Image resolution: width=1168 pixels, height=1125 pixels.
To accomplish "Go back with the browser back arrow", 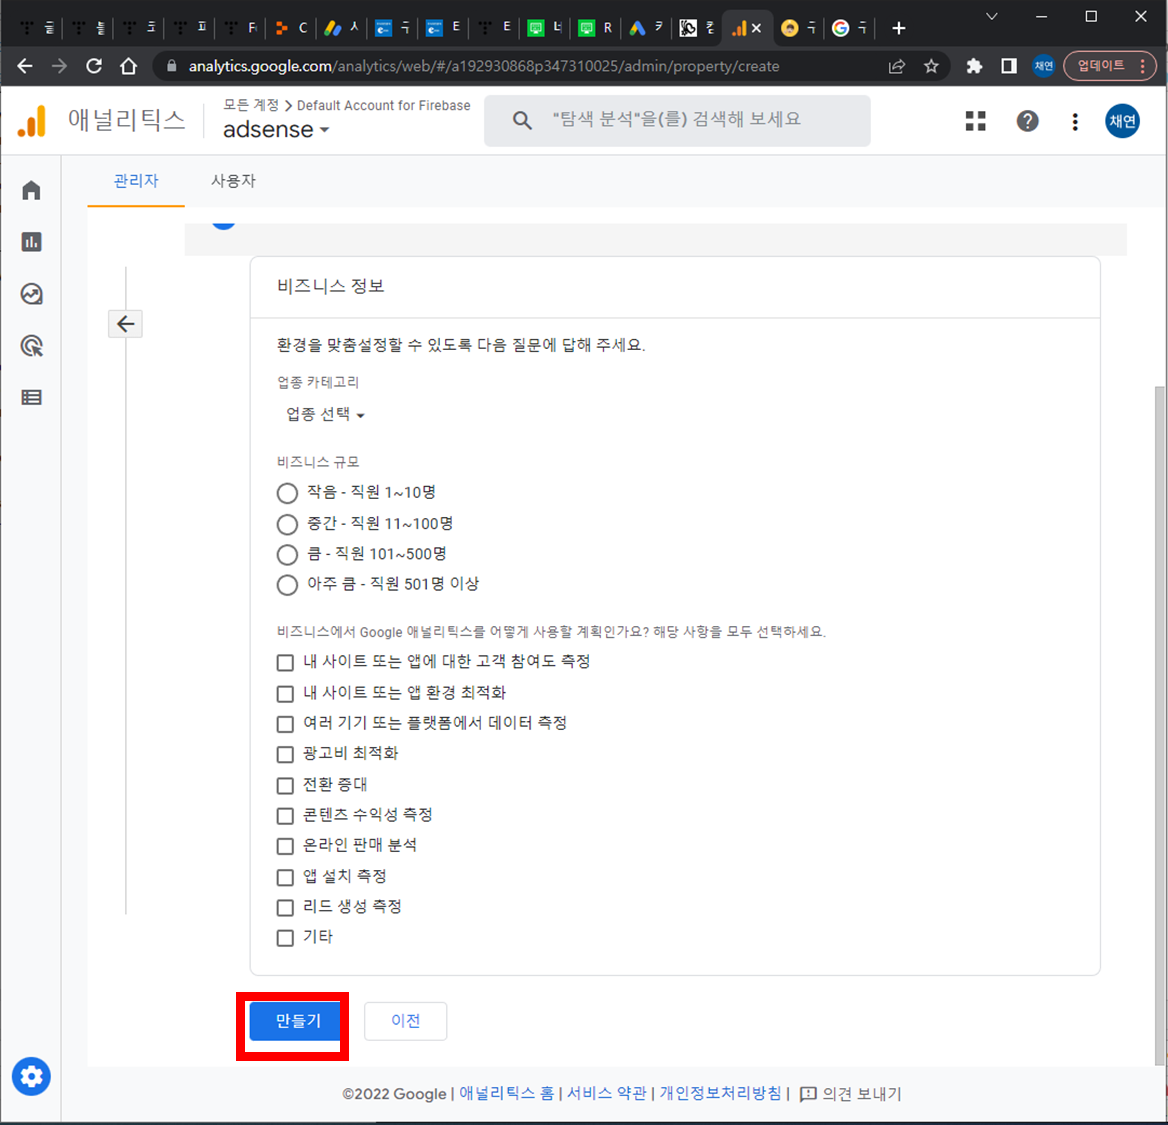I will click(x=25, y=66).
